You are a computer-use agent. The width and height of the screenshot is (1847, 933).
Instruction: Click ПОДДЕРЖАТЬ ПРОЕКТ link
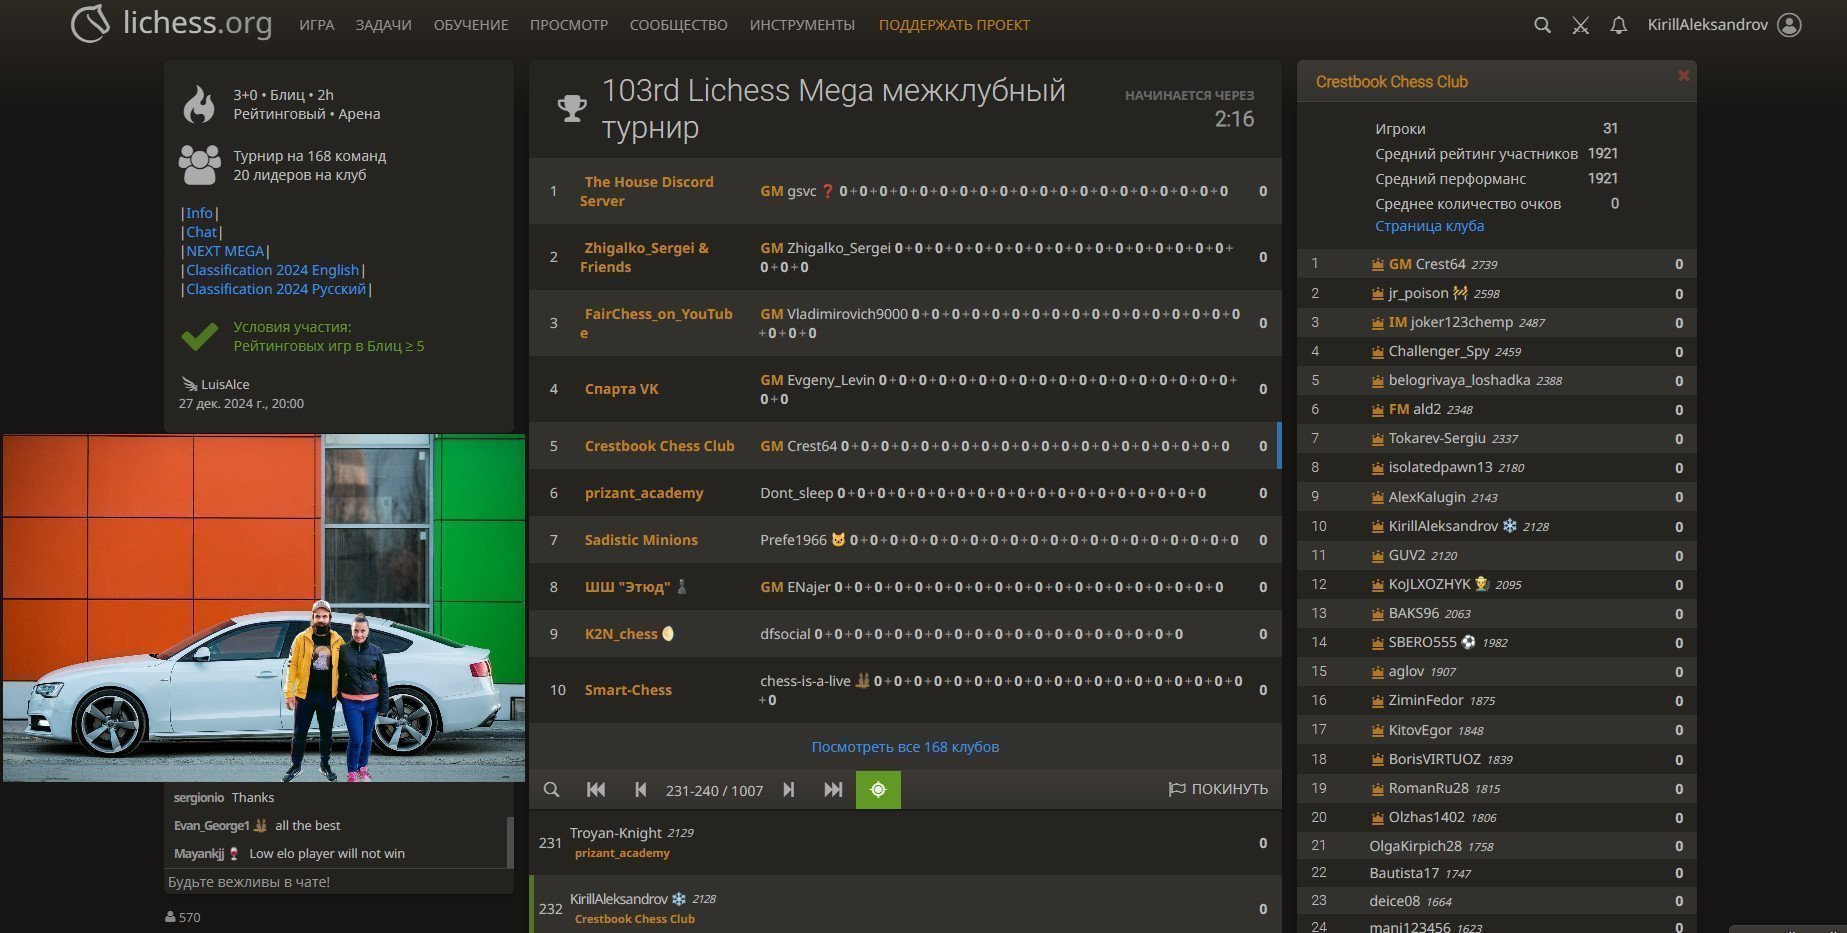coord(954,25)
